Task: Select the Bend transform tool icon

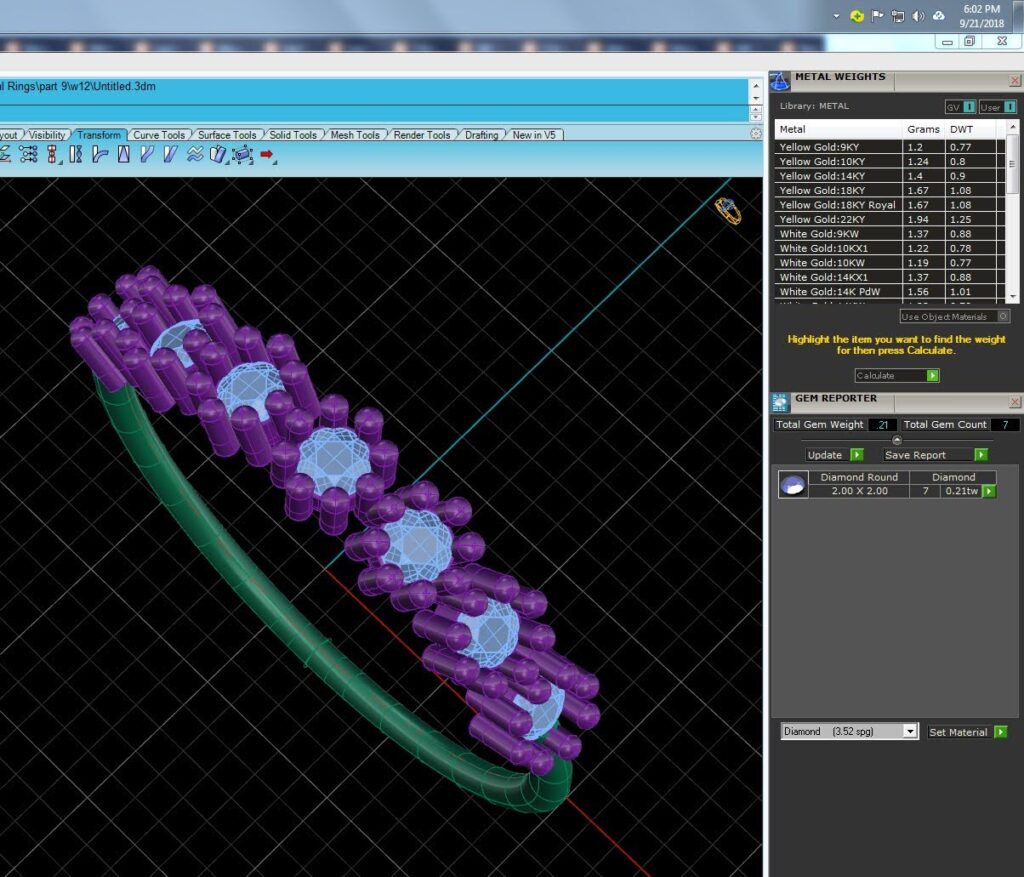Action: [100, 154]
